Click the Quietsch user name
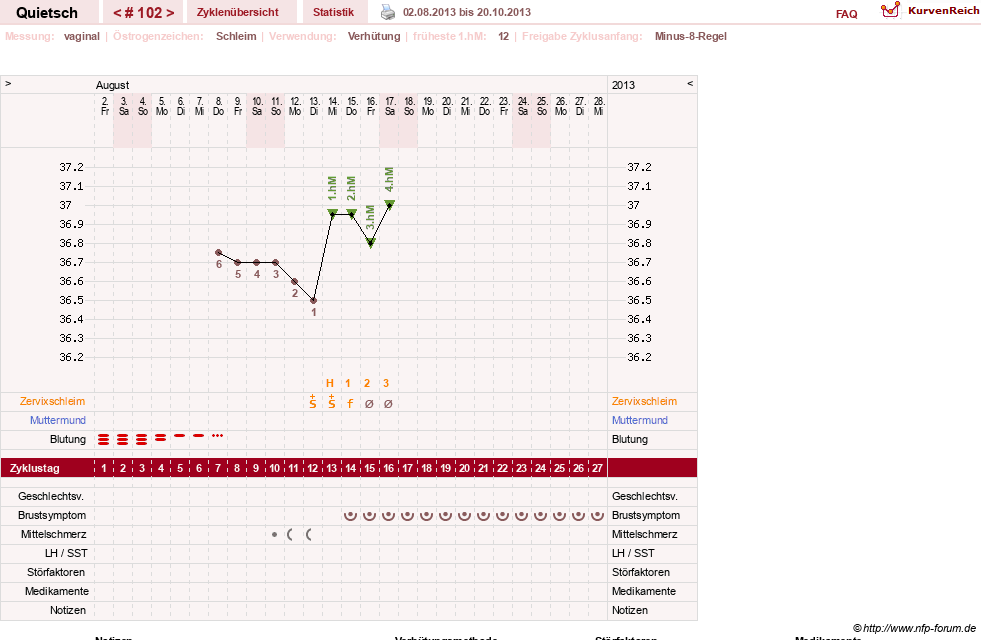Screen dimensions: 981x640 click(47, 13)
